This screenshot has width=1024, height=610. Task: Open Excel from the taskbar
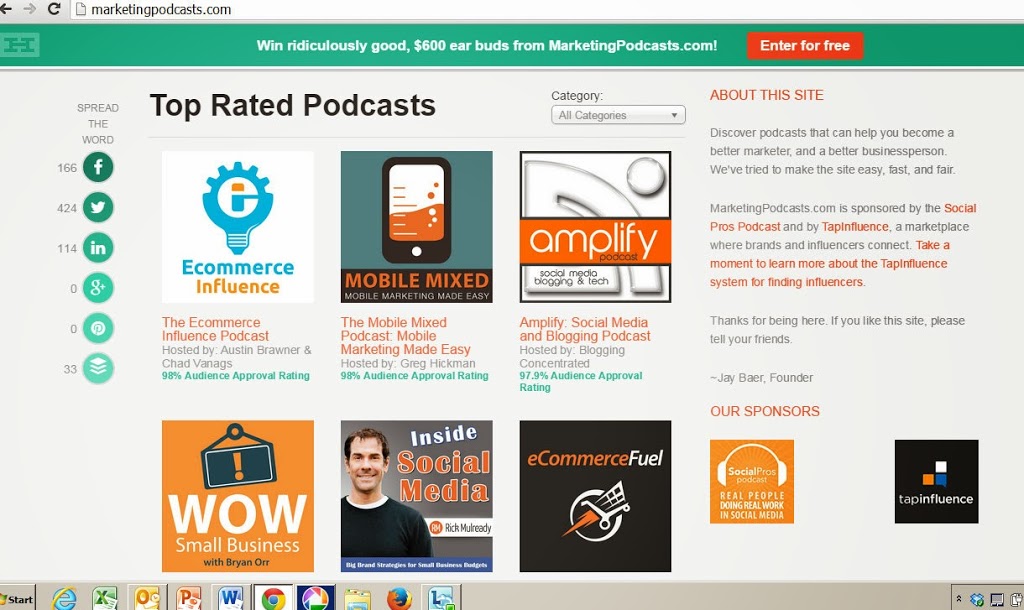point(104,598)
